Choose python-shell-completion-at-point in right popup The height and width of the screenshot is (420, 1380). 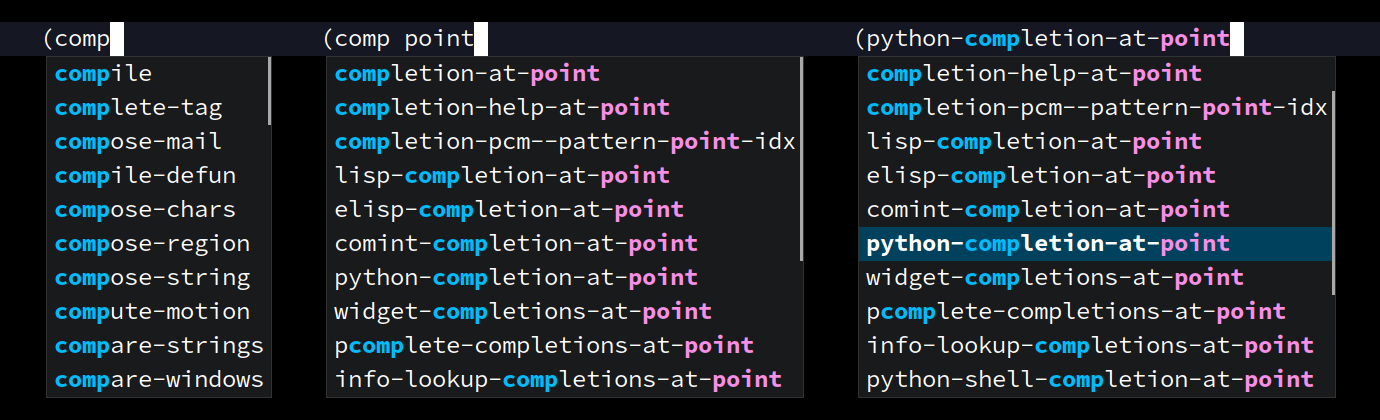(x=1095, y=380)
